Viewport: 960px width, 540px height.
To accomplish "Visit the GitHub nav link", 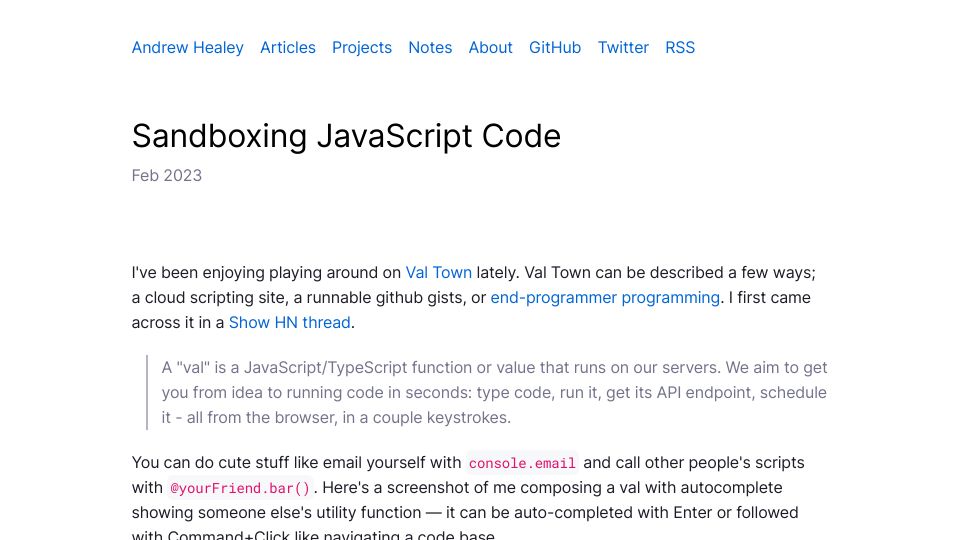I will click(x=555, y=47).
